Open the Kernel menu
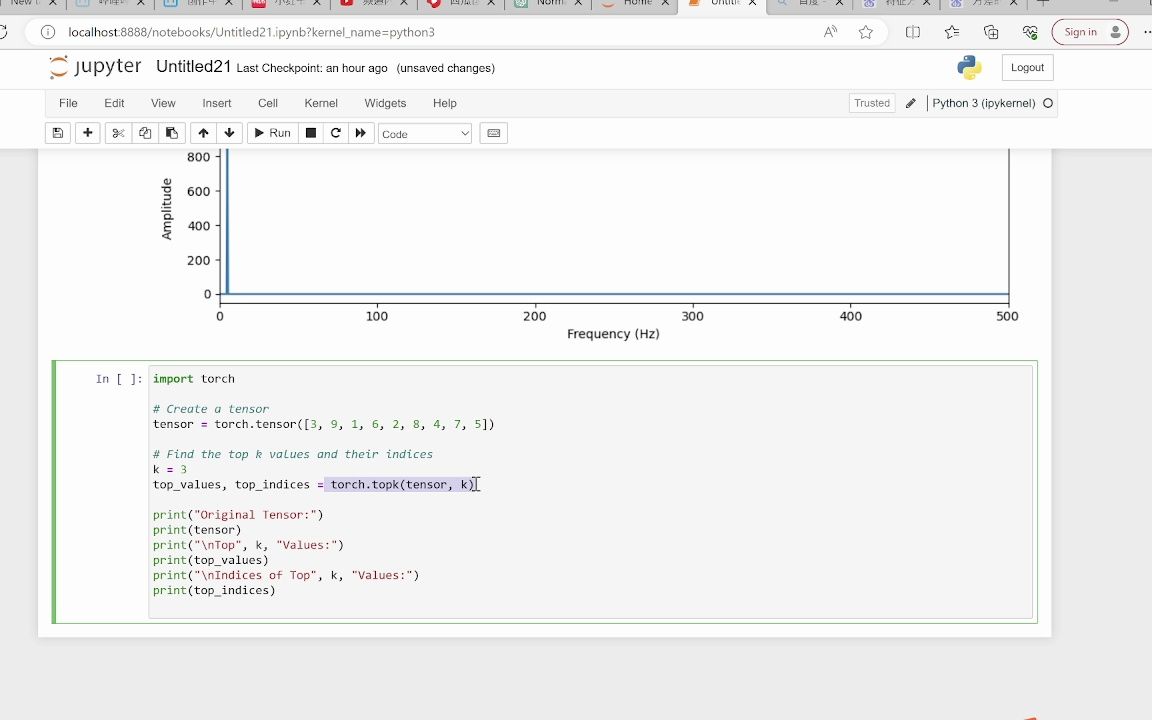1152x720 pixels. [x=321, y=104]
